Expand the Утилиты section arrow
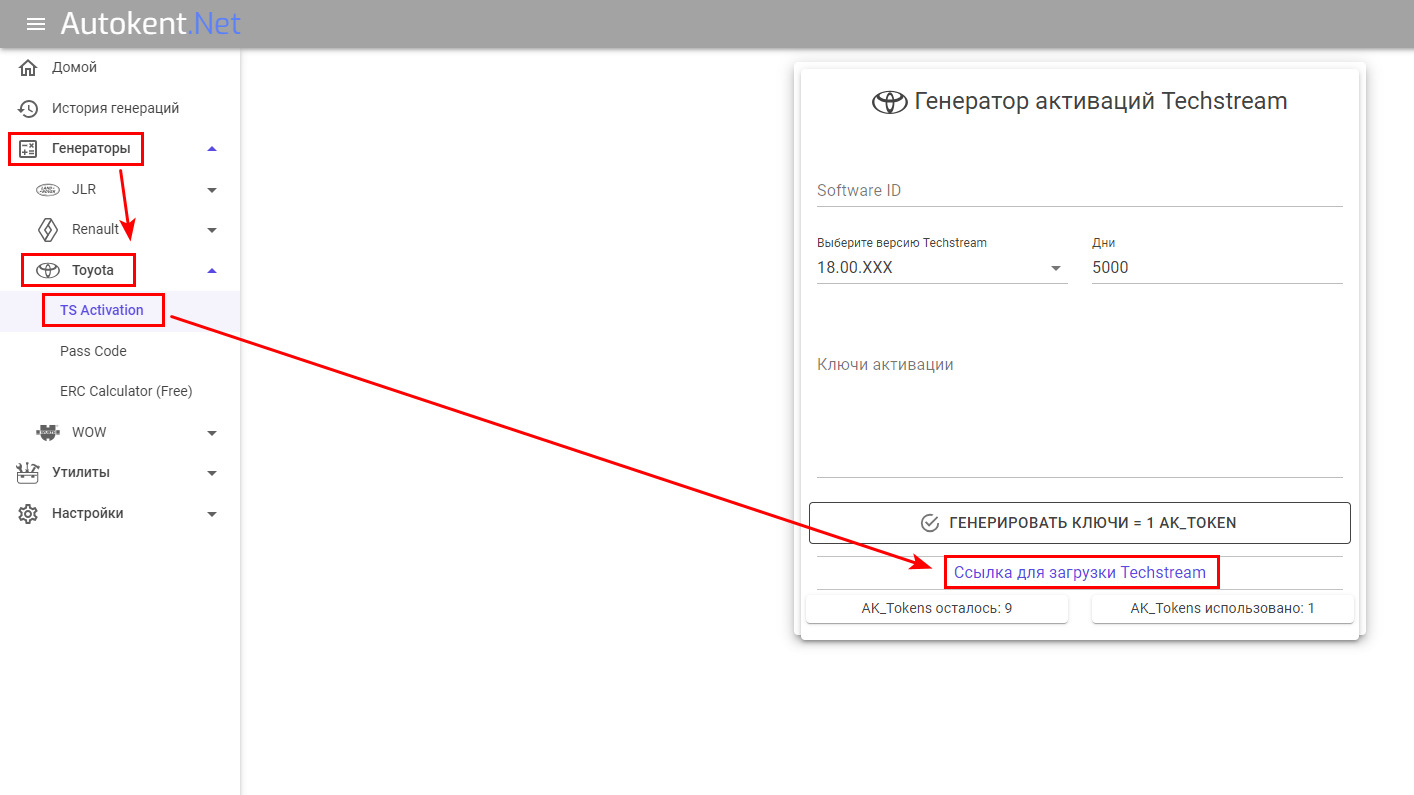This screenshot has height=795, width=1414. (211, 473)
